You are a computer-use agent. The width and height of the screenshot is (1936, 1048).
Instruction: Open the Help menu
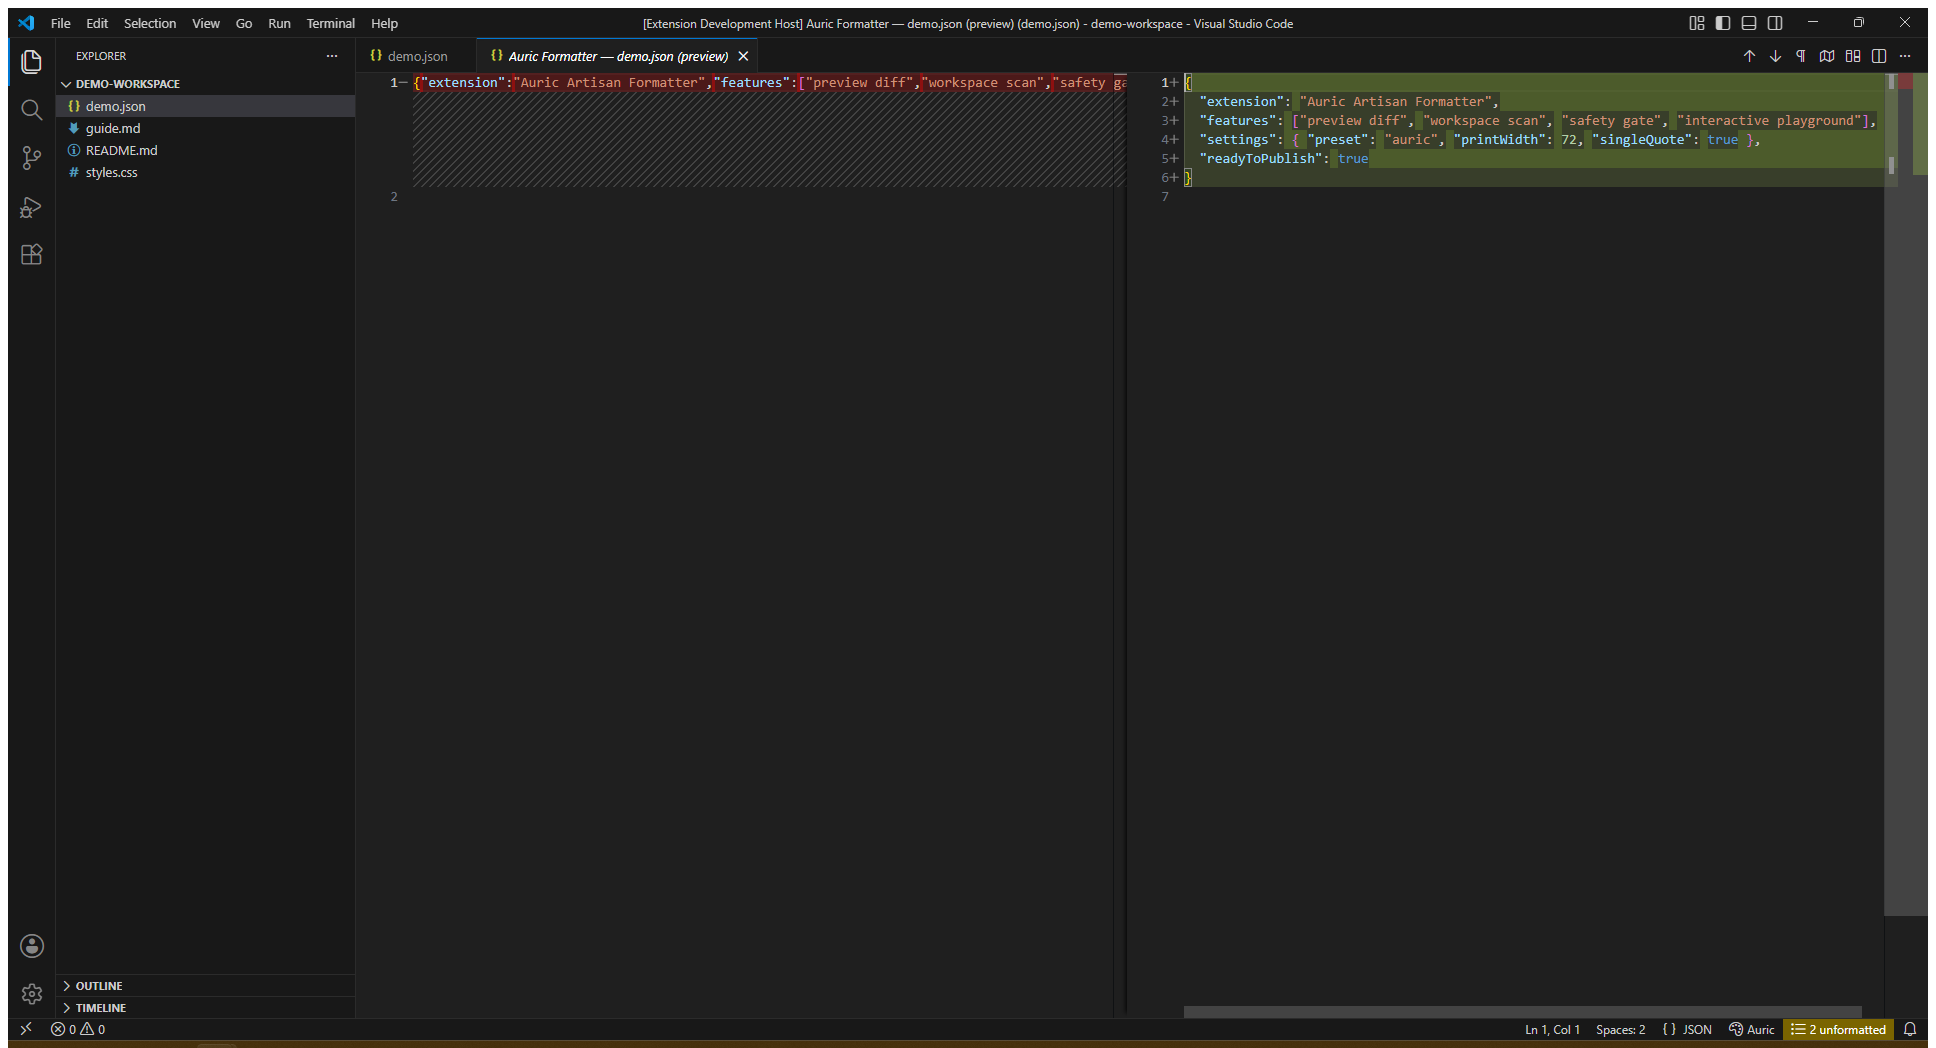385,23
